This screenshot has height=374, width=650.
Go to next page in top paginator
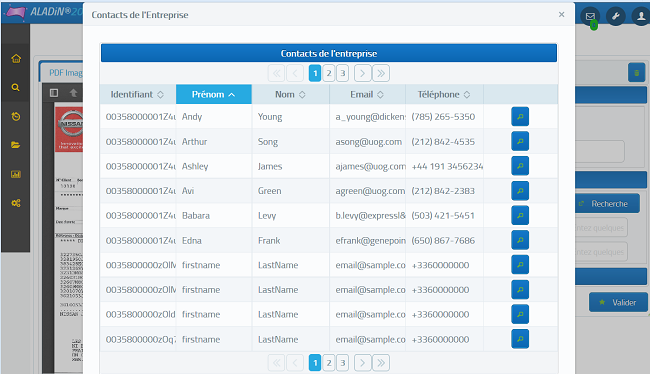[362, 73]
